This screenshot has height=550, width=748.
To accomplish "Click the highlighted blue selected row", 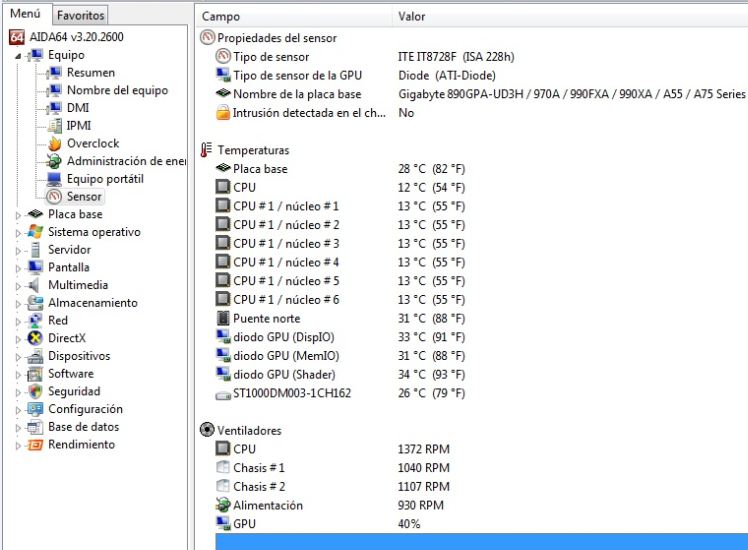I will 482,542.
